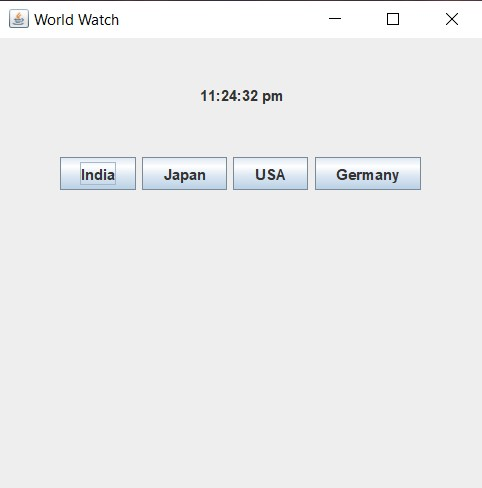Select the Japan button
Image resolution: width=482 pixels, height=488 pixels.
click(184, 174)
